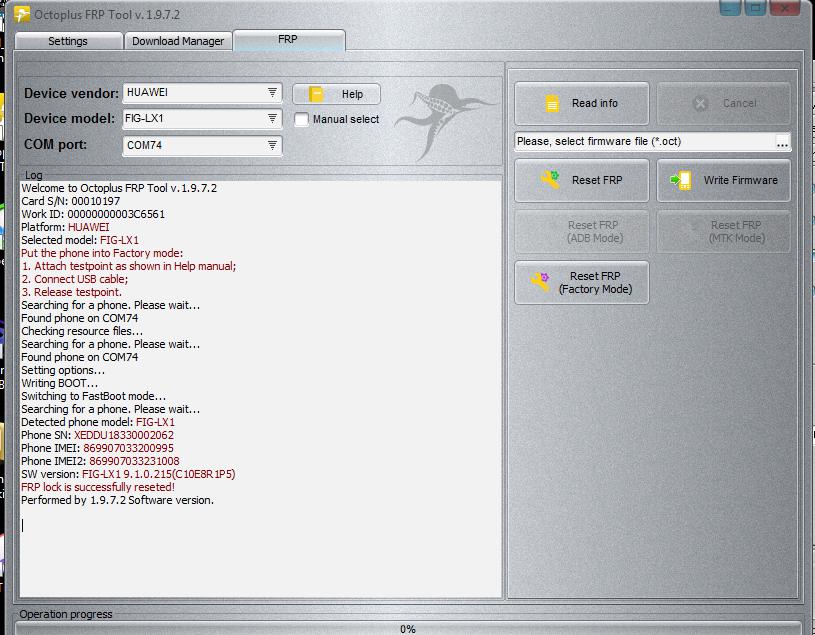Click log line 'Card S/N: 00010197'
The height and width of the screenshot is (635, 815).
pyautogui.click(x=71, y=201)
